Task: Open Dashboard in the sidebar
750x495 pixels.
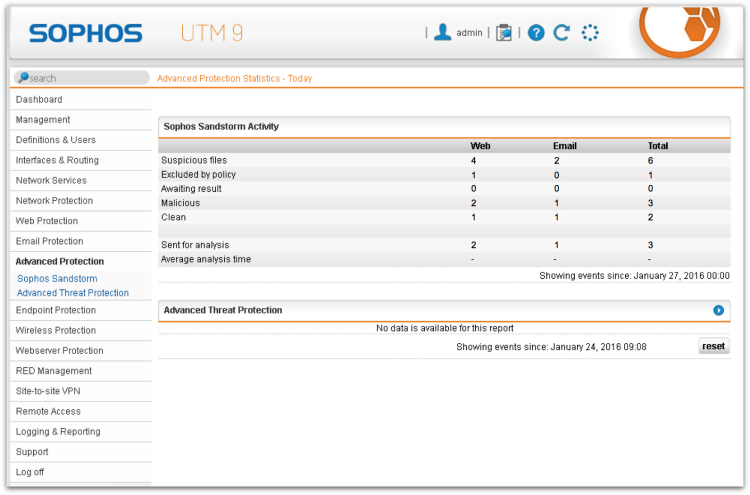Action: [x=80, y=99]
